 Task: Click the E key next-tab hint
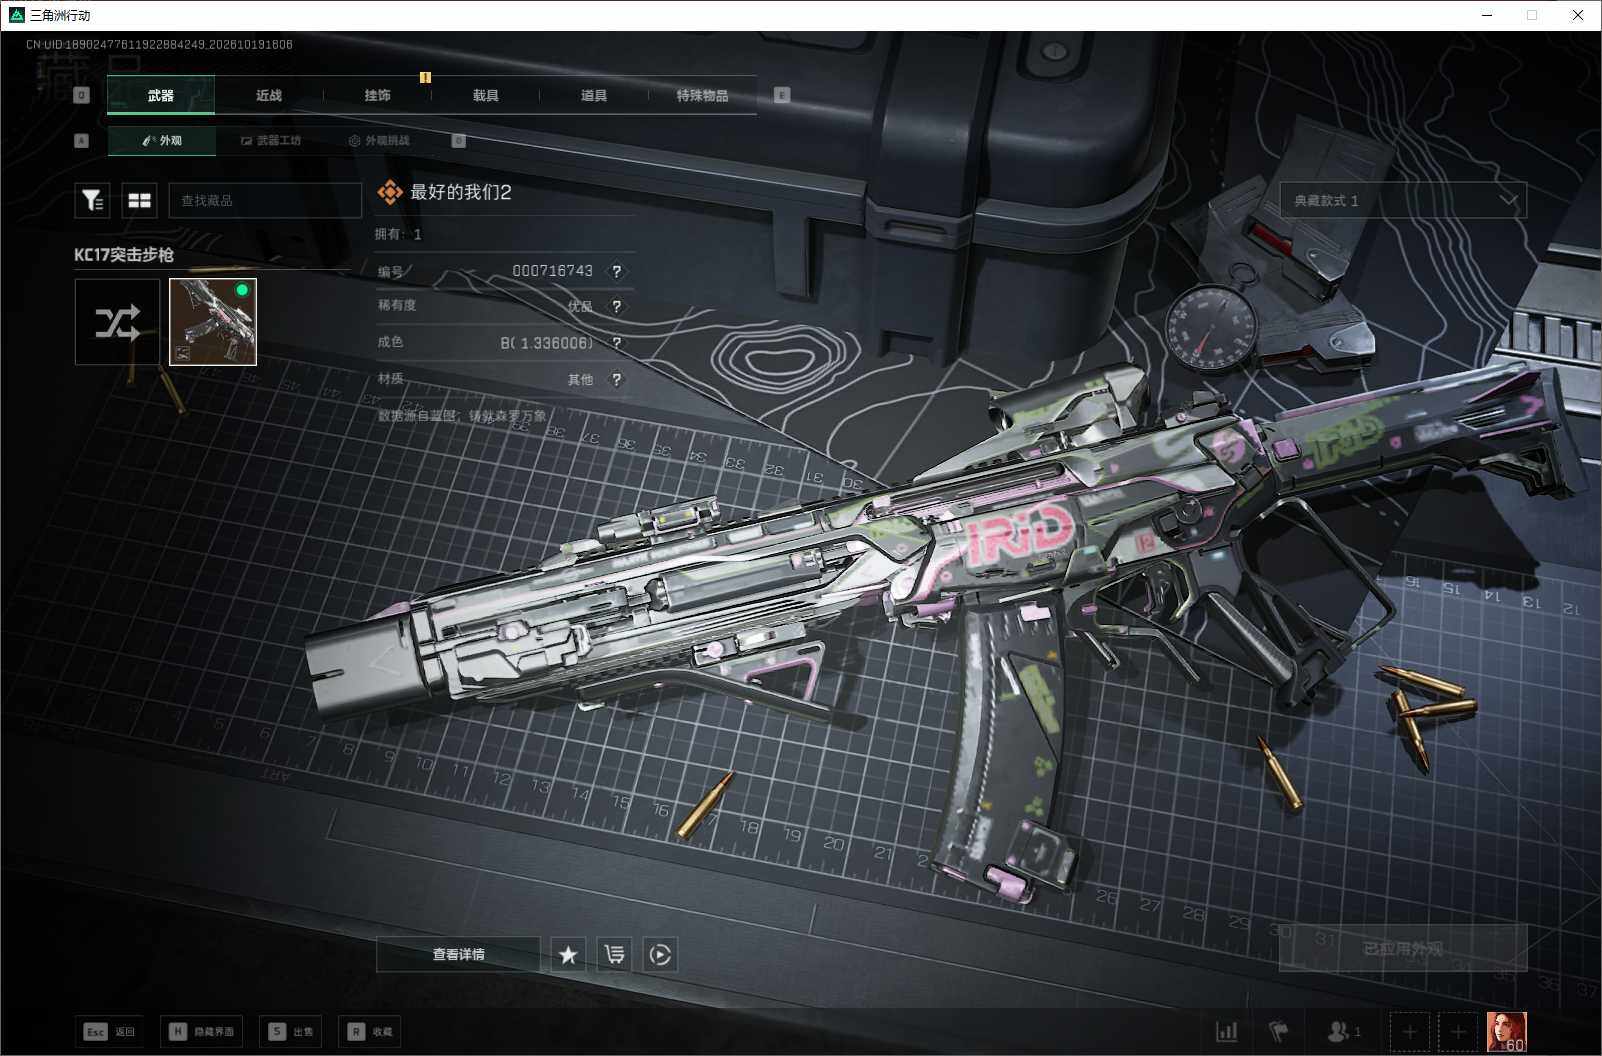[x=782, y=95]
